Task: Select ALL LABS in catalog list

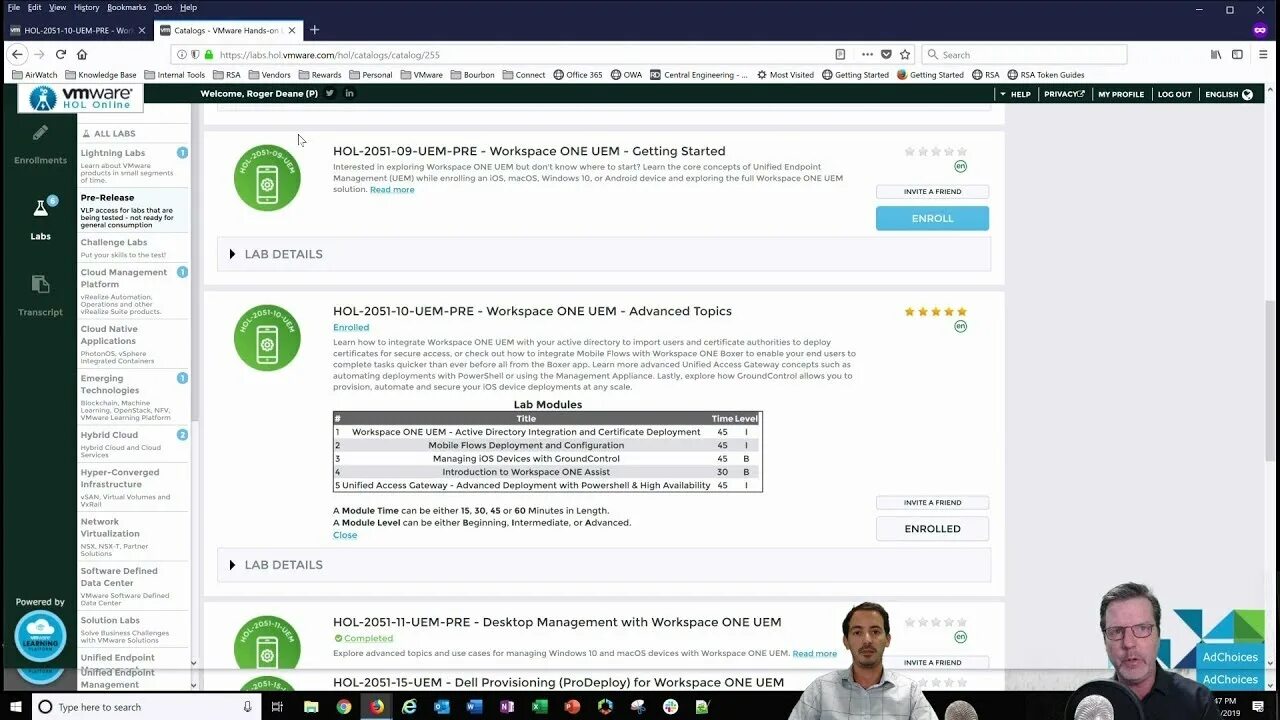Action: [114, 133]
